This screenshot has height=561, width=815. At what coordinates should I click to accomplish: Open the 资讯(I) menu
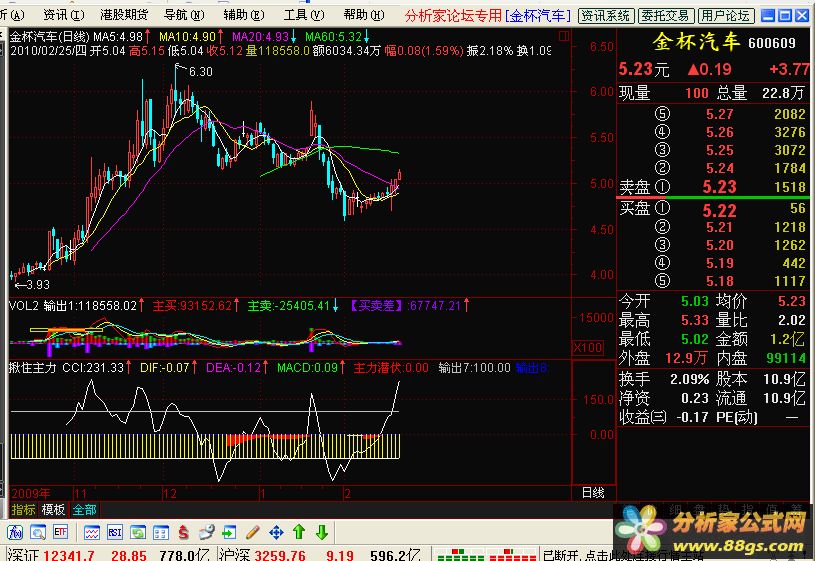click(x=64, y=15)
